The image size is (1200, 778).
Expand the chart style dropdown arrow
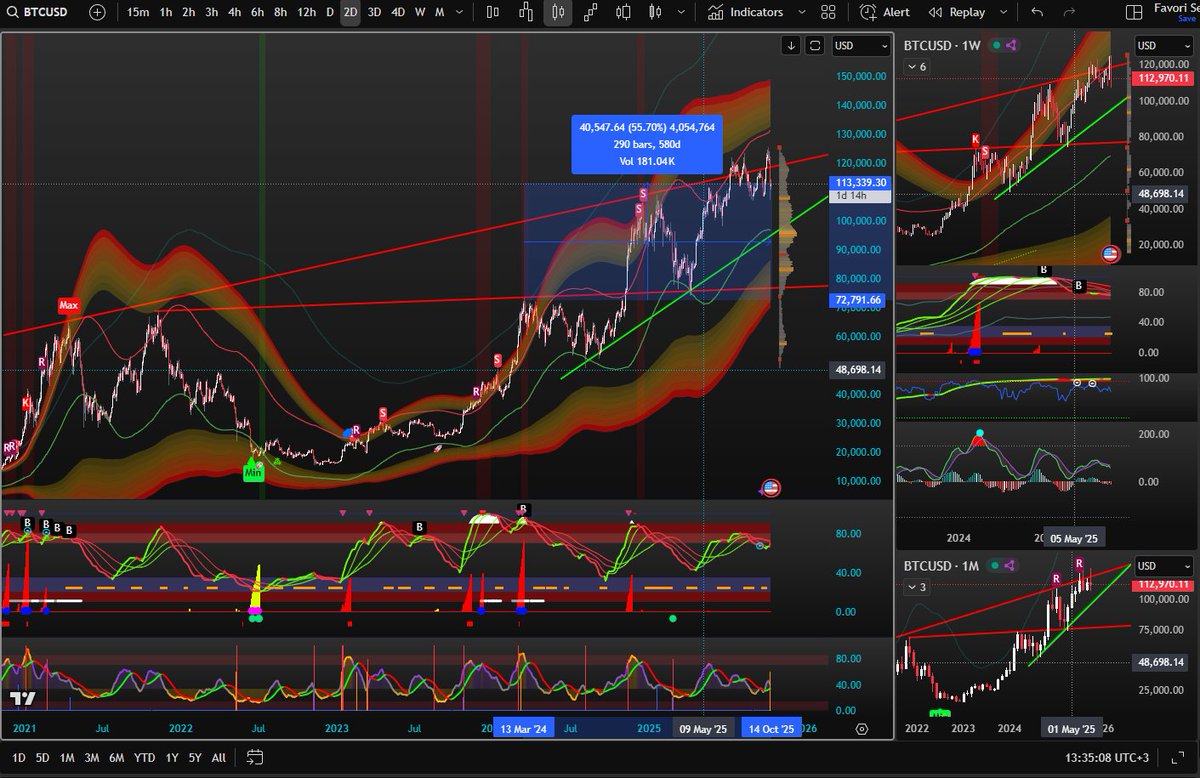680,12
